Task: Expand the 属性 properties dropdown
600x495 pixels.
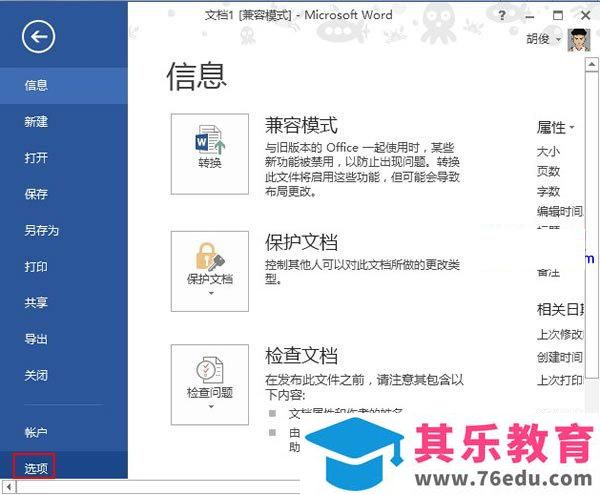Action: pos(556,127)
